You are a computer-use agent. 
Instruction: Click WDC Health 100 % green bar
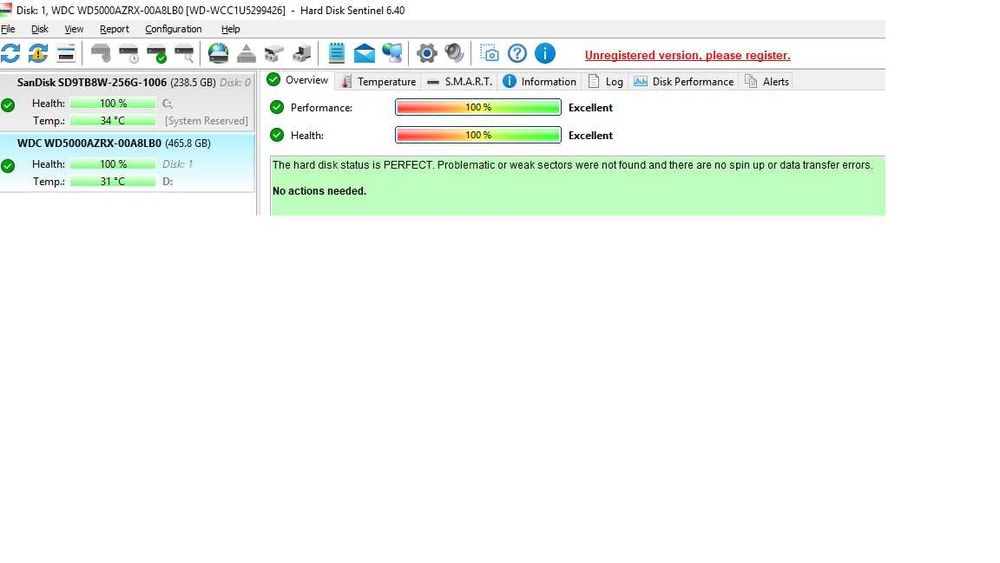[113, 164]
